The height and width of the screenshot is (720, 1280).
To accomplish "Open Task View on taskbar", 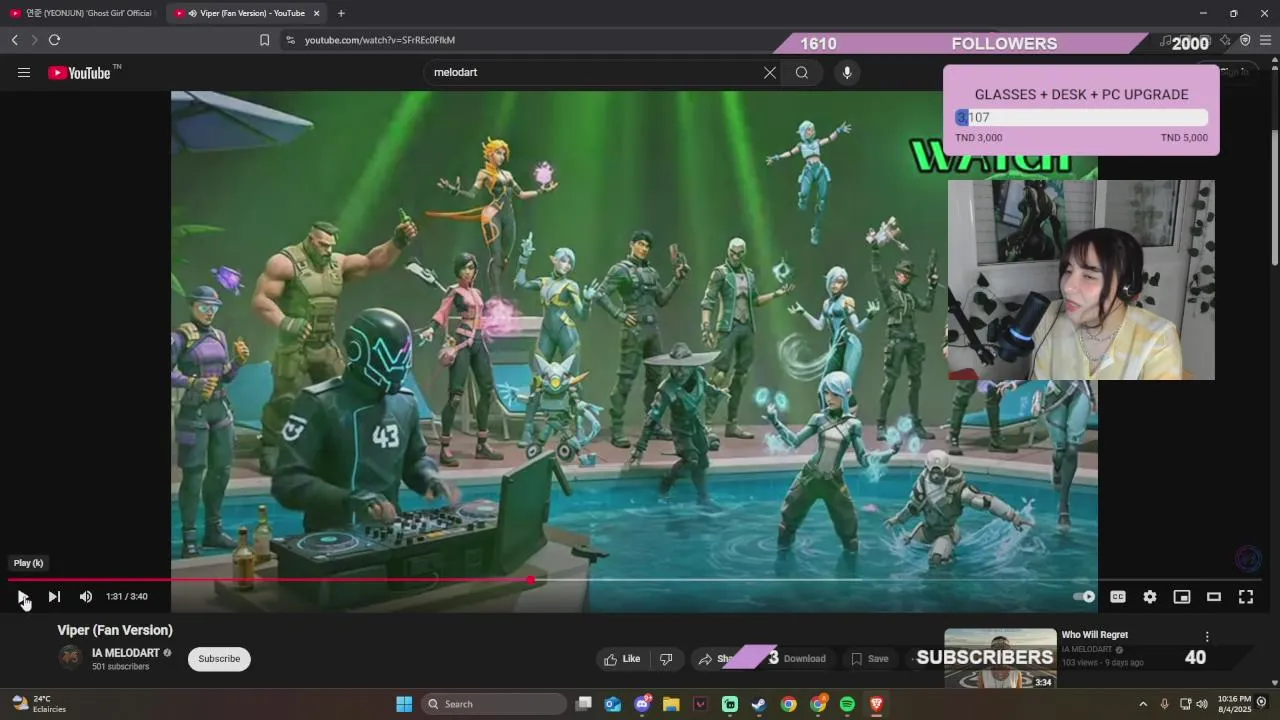I will (584, 704).
